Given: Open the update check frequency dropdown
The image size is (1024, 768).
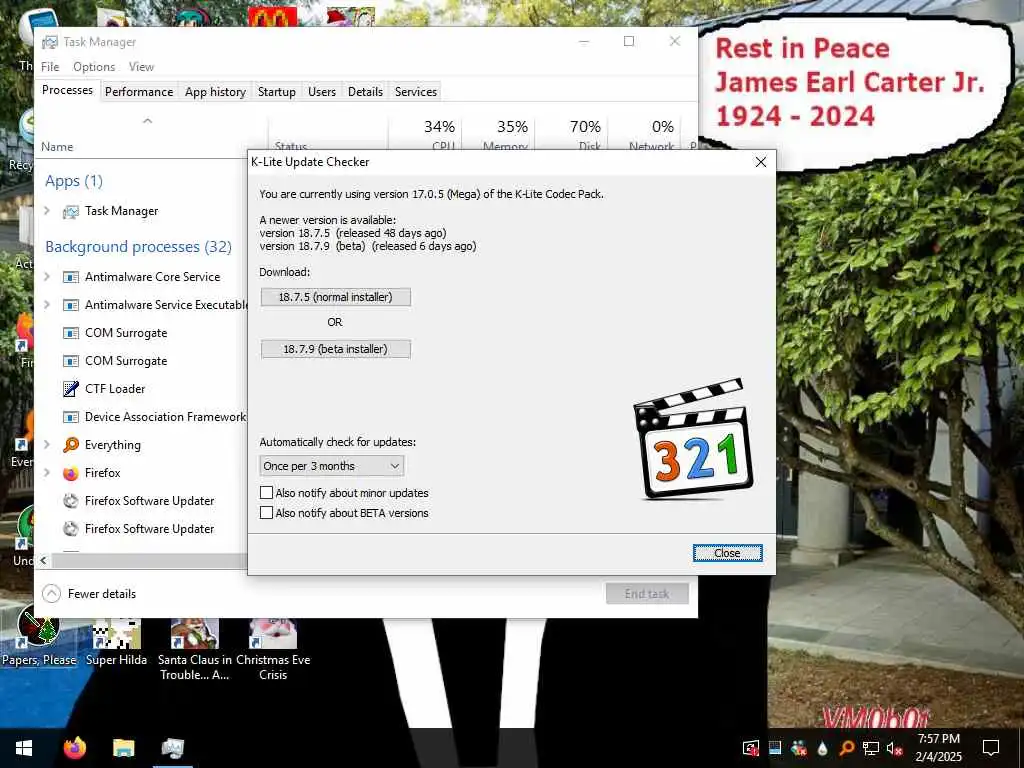Looking at the screenshot, I should [x=332, y=466].
